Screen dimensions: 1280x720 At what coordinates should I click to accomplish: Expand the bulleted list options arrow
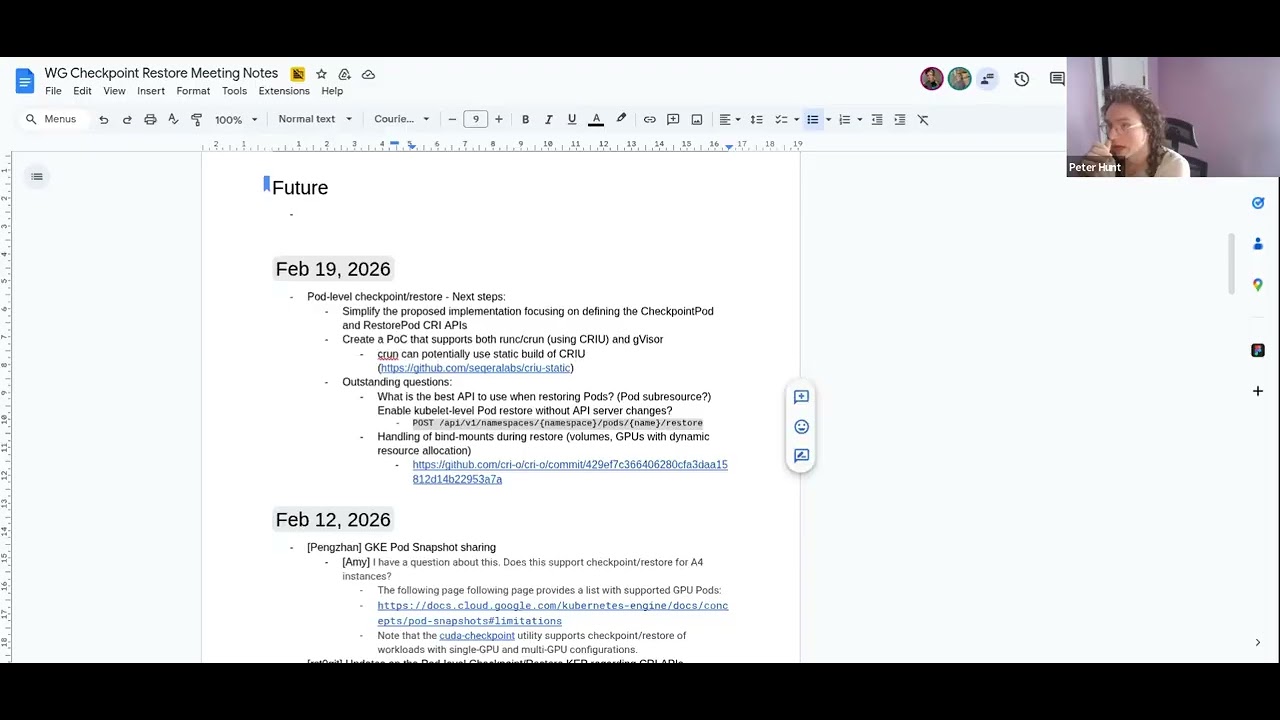pyautogui.click(x=828, y=119)
